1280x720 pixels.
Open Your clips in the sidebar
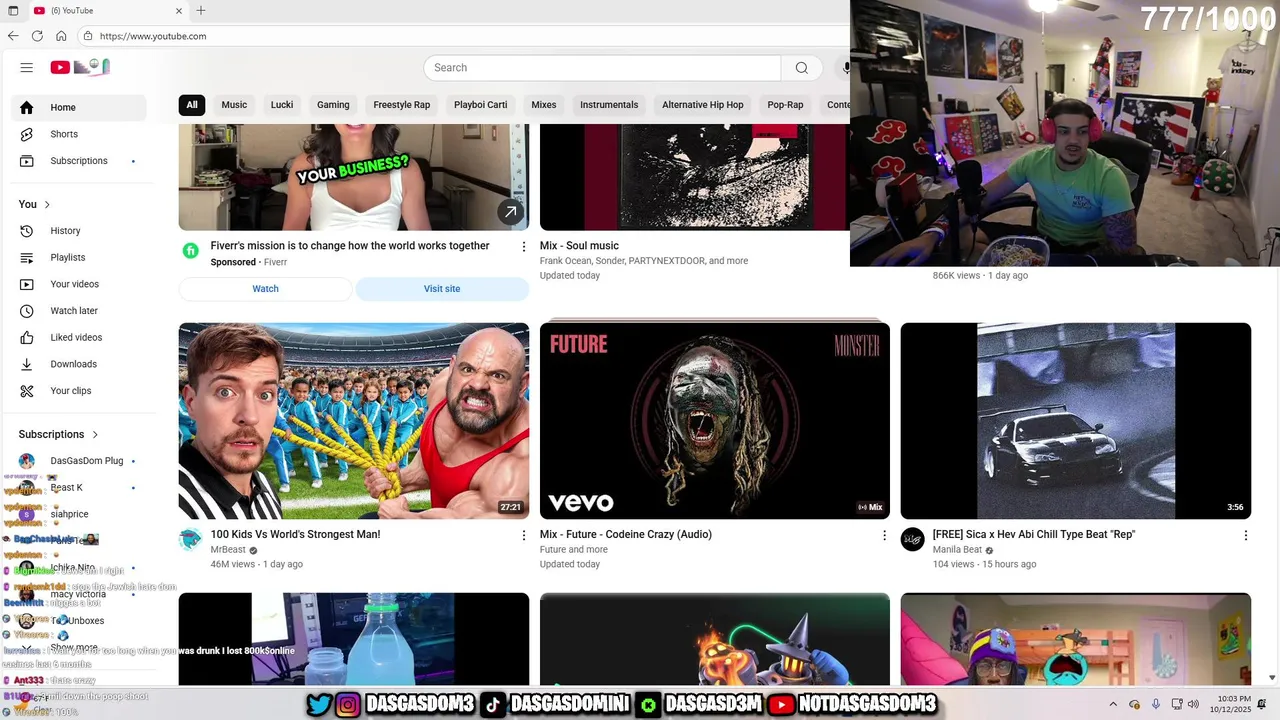(78, 391)
